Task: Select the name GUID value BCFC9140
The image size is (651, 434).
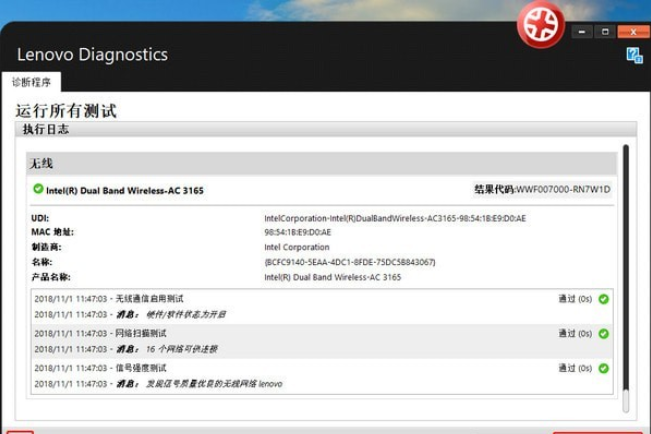Action: click(x=350, y=262)
